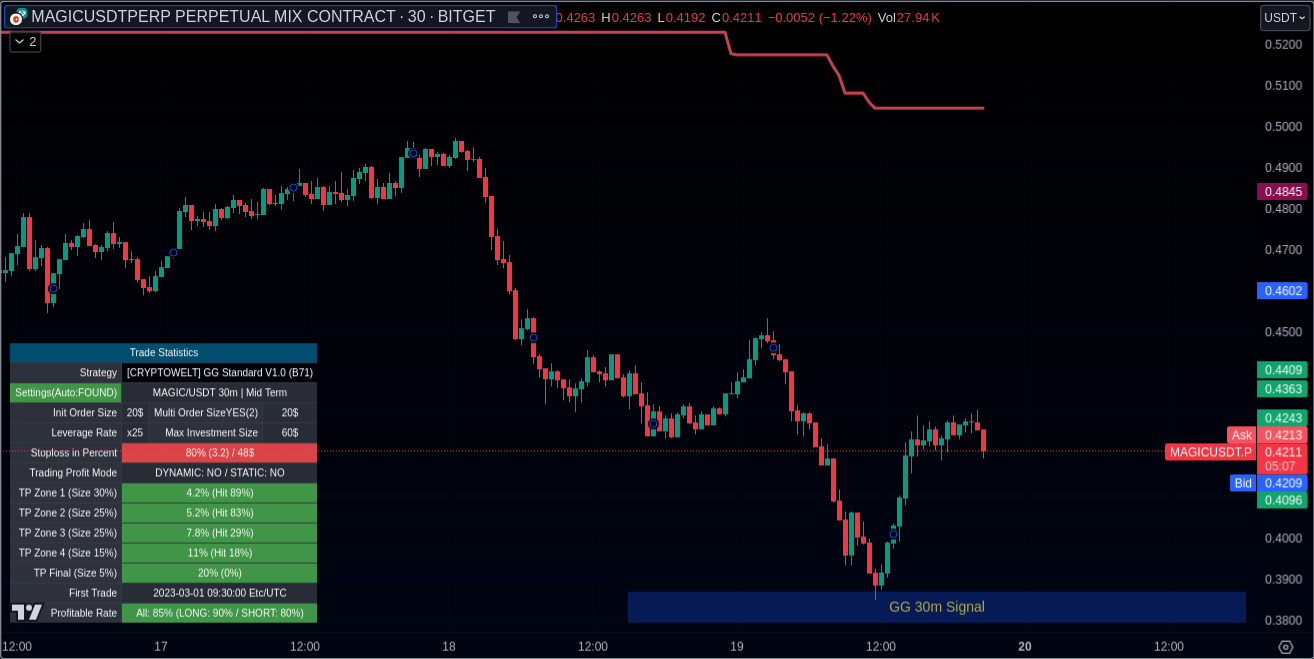Click the circle signal marker near 0.4000 low
1314x659 pixels.
pyautogui.click(x=893, y=534)
